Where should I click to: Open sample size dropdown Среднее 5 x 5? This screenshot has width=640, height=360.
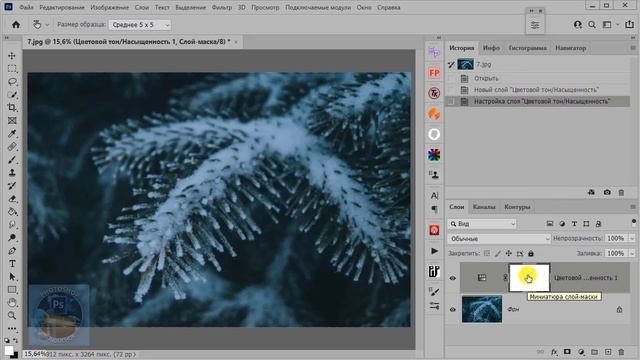[x=140, y=25]
